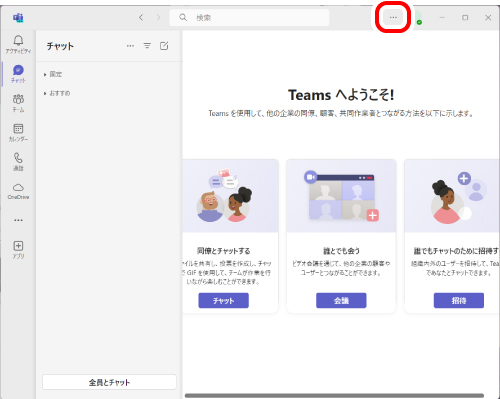This screenshot has width=500, height=399.
Task: Open the chat filter icon
Action: [x=147, y=46]
